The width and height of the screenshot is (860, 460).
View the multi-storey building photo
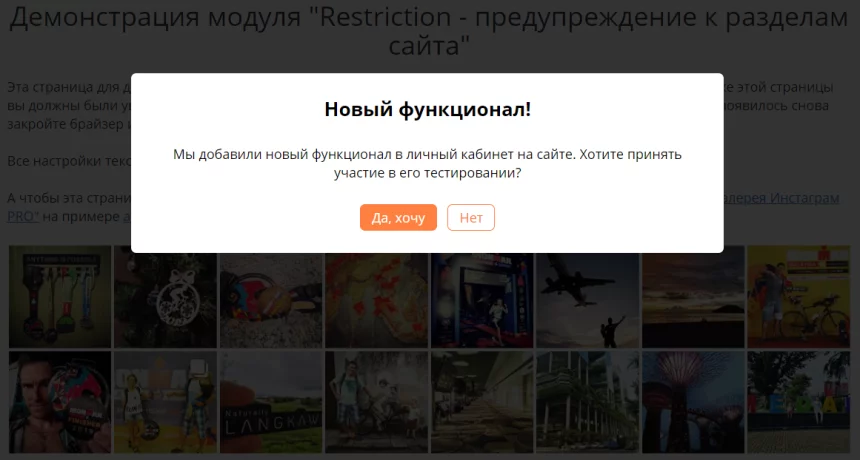coord(586,400)
